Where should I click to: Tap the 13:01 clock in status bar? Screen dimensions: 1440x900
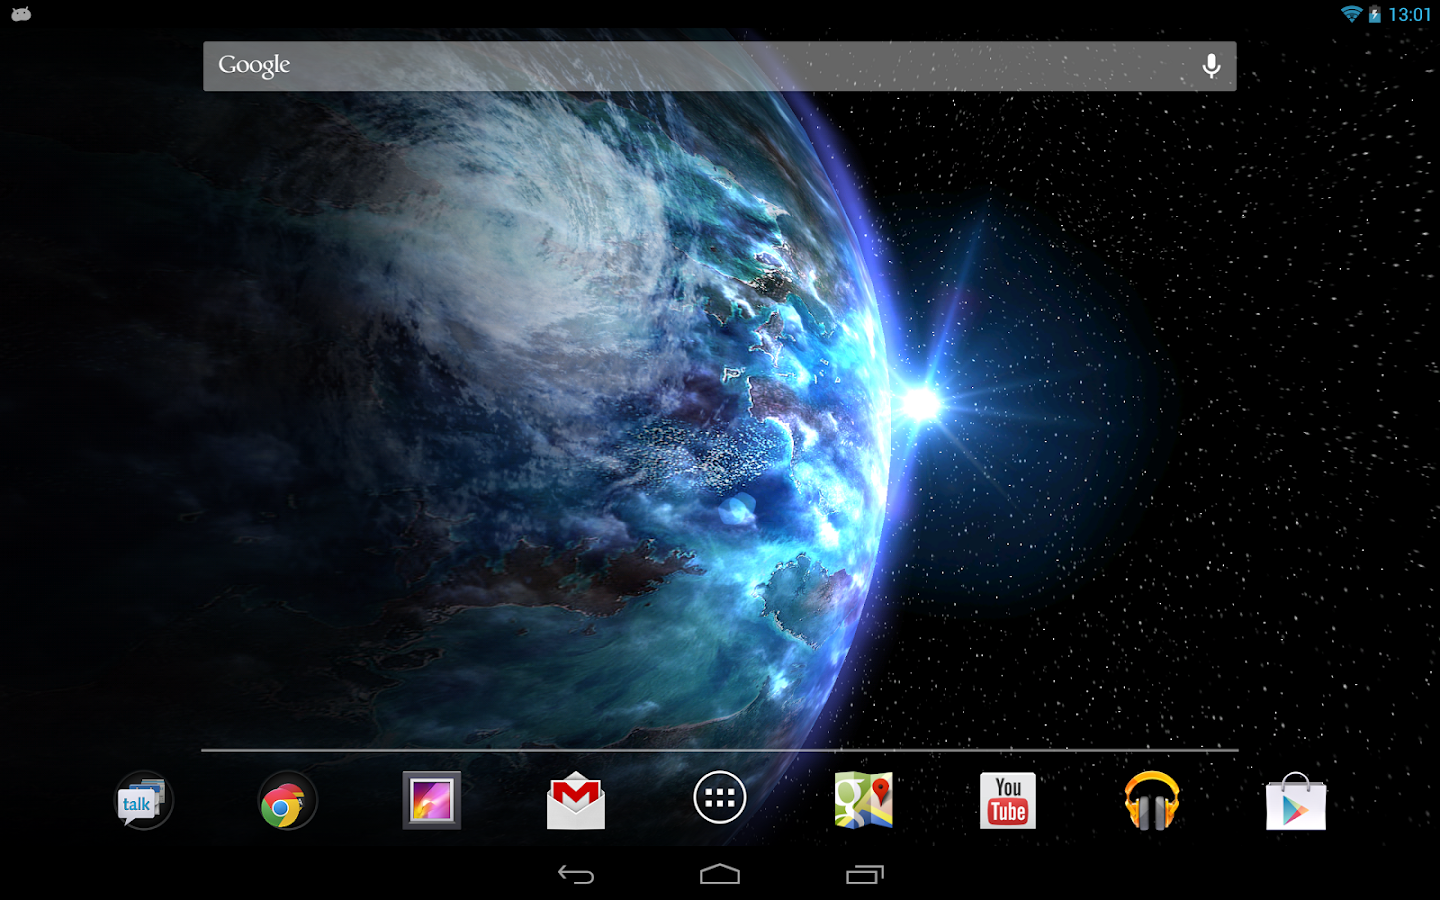1410,15
